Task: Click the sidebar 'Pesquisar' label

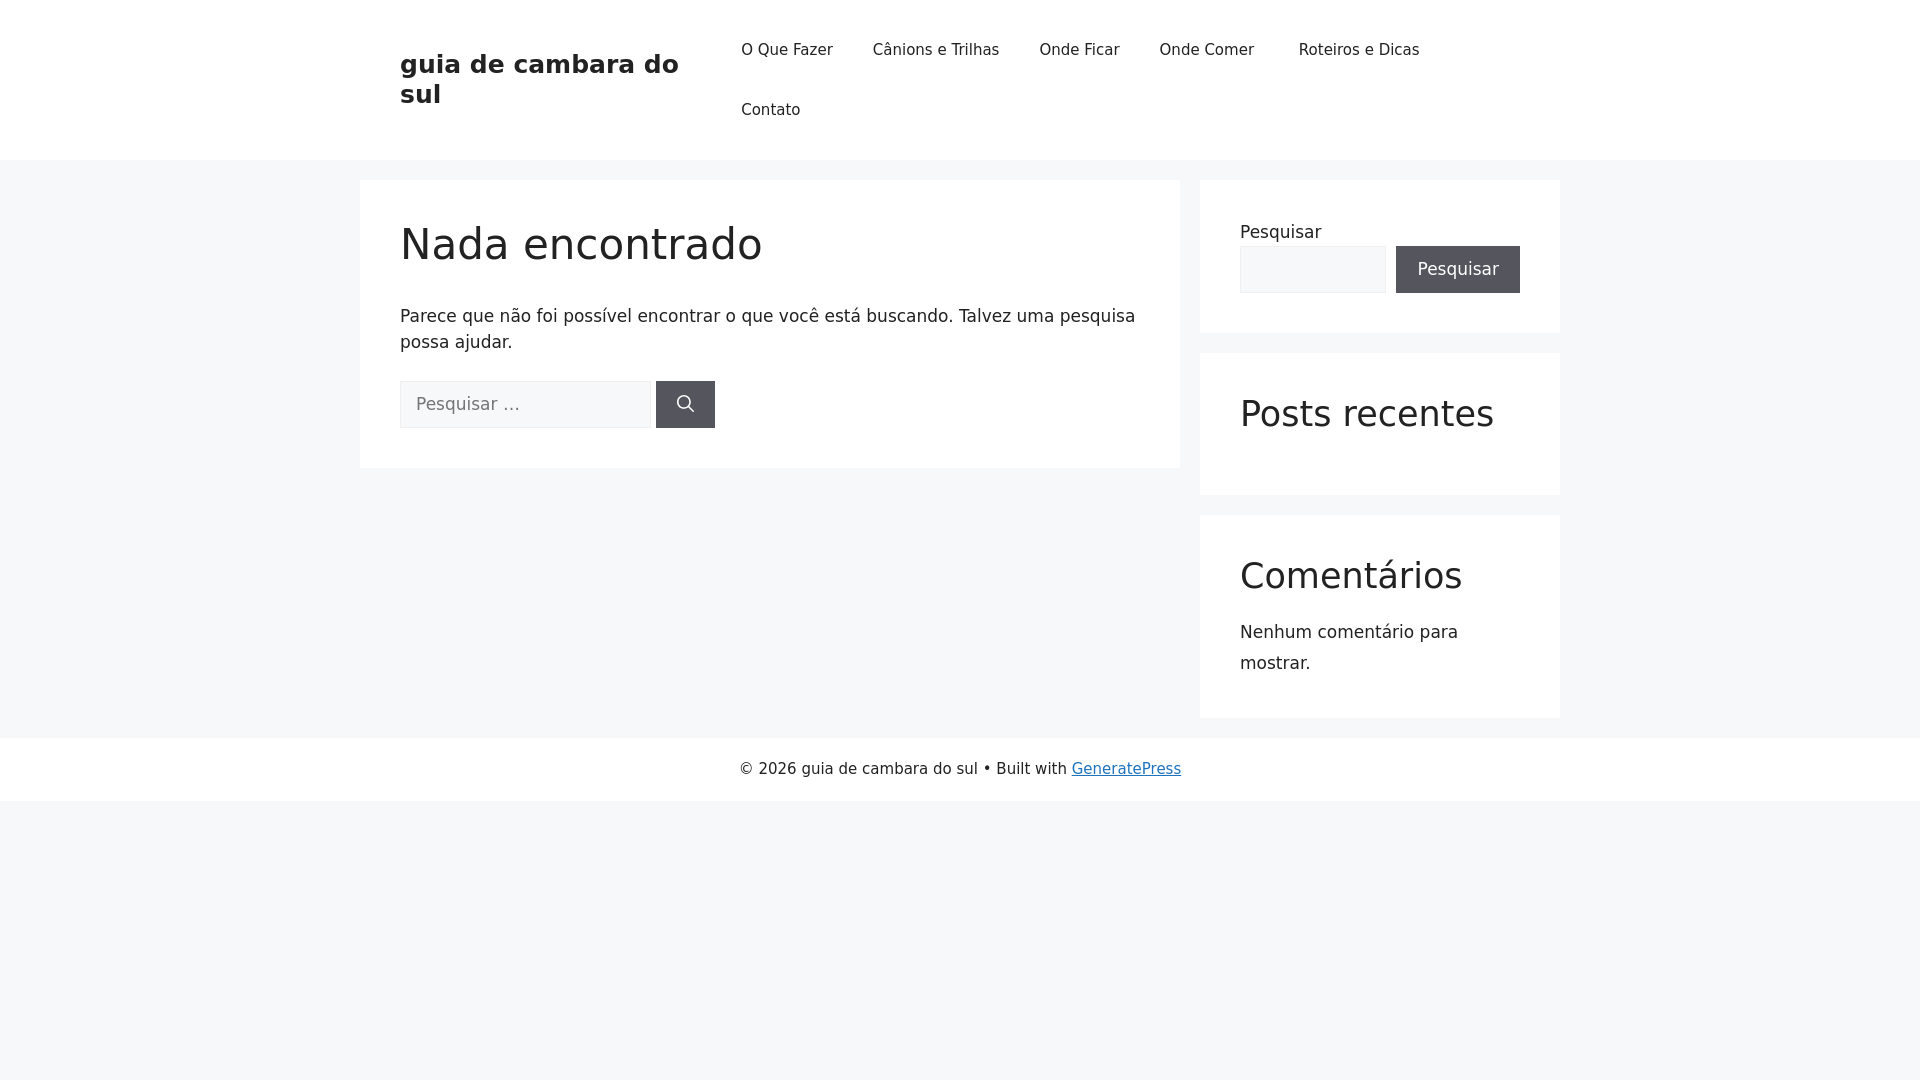Action: (1280, 232)
